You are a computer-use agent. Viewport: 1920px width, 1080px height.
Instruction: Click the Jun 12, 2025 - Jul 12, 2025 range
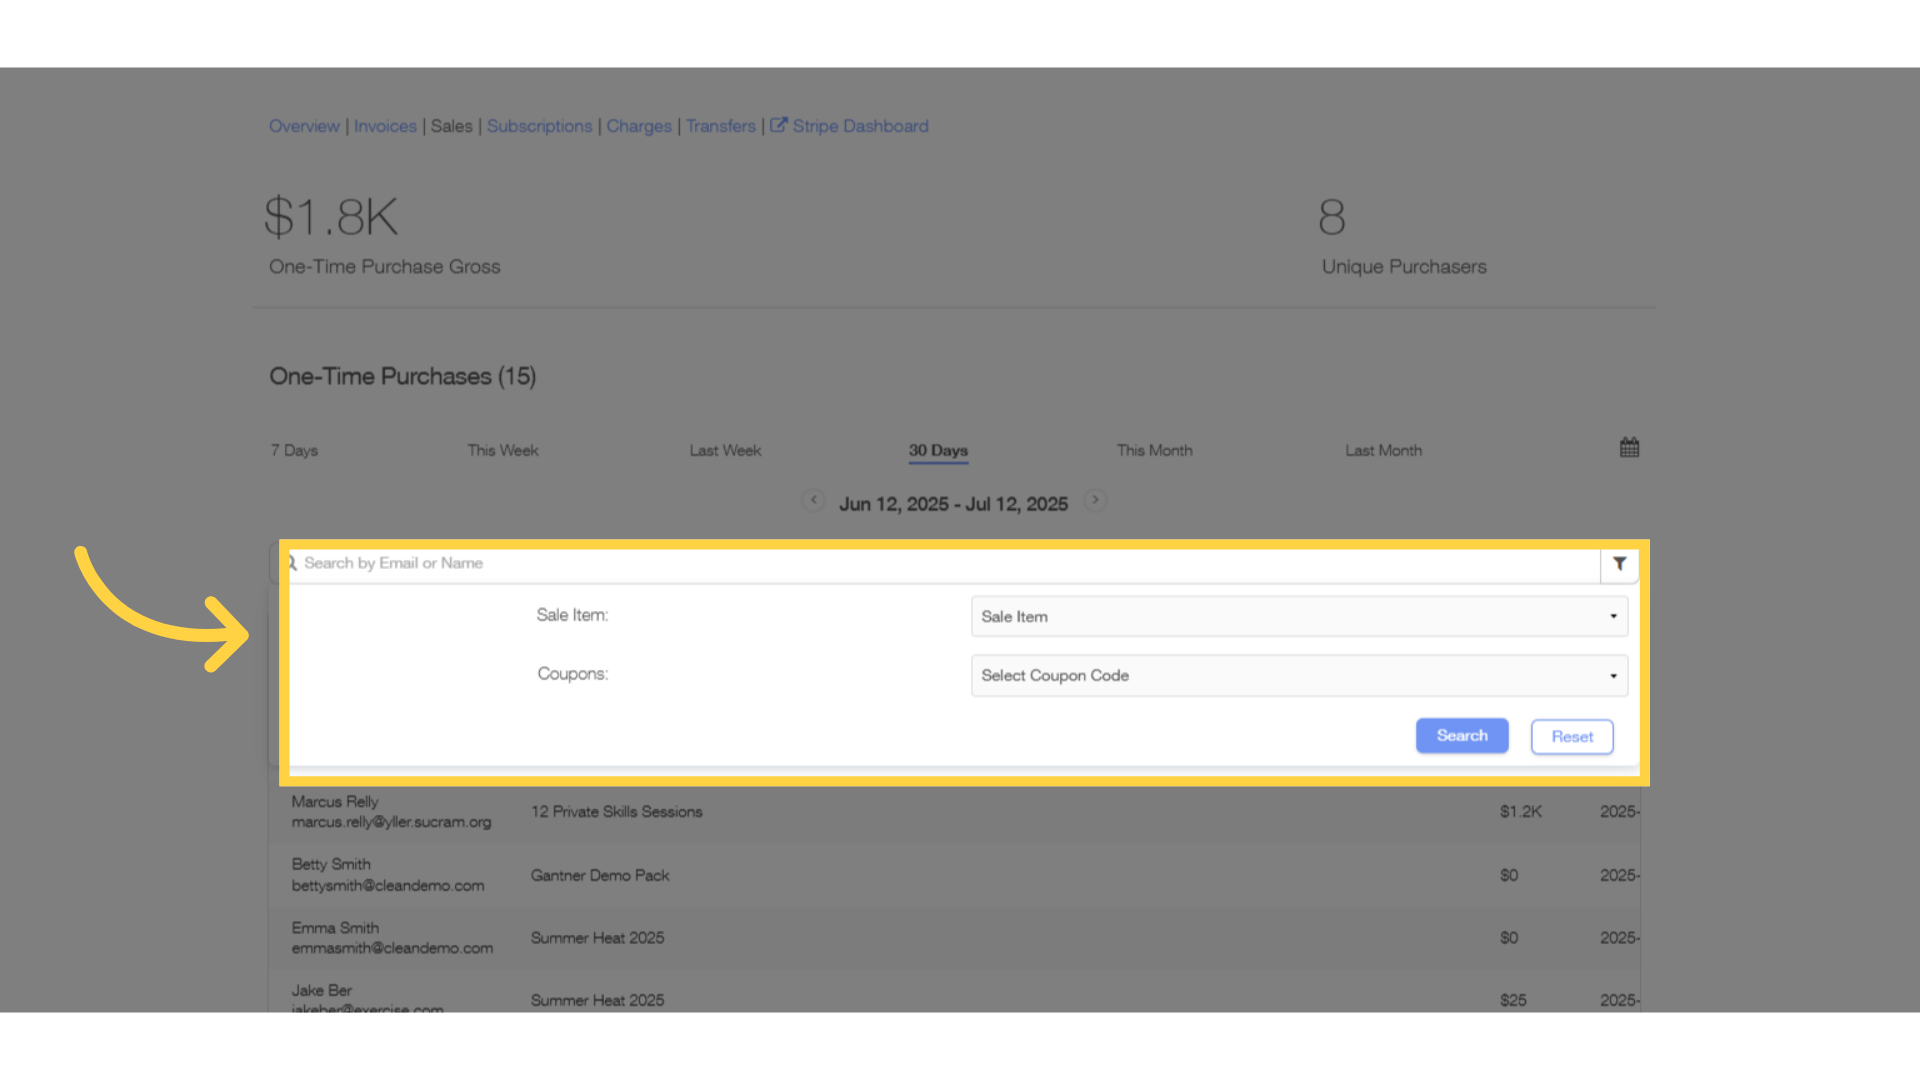click(x=953, y=504)
